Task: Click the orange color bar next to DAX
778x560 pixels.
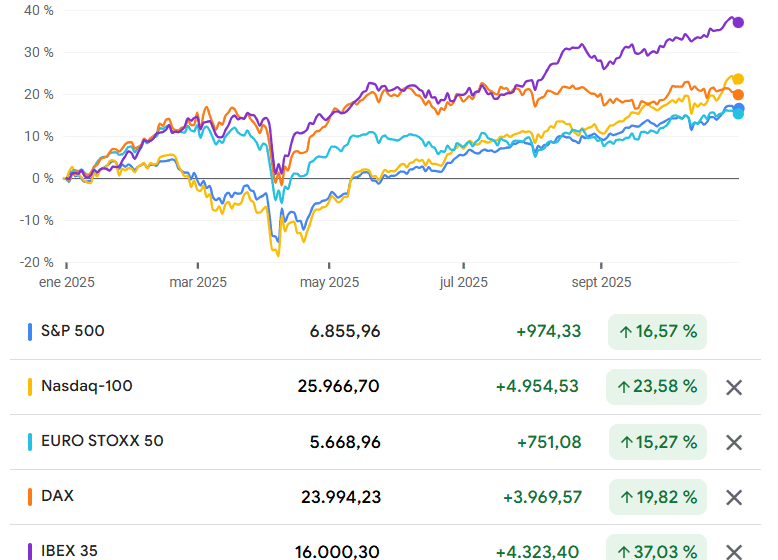Action: 31,497
